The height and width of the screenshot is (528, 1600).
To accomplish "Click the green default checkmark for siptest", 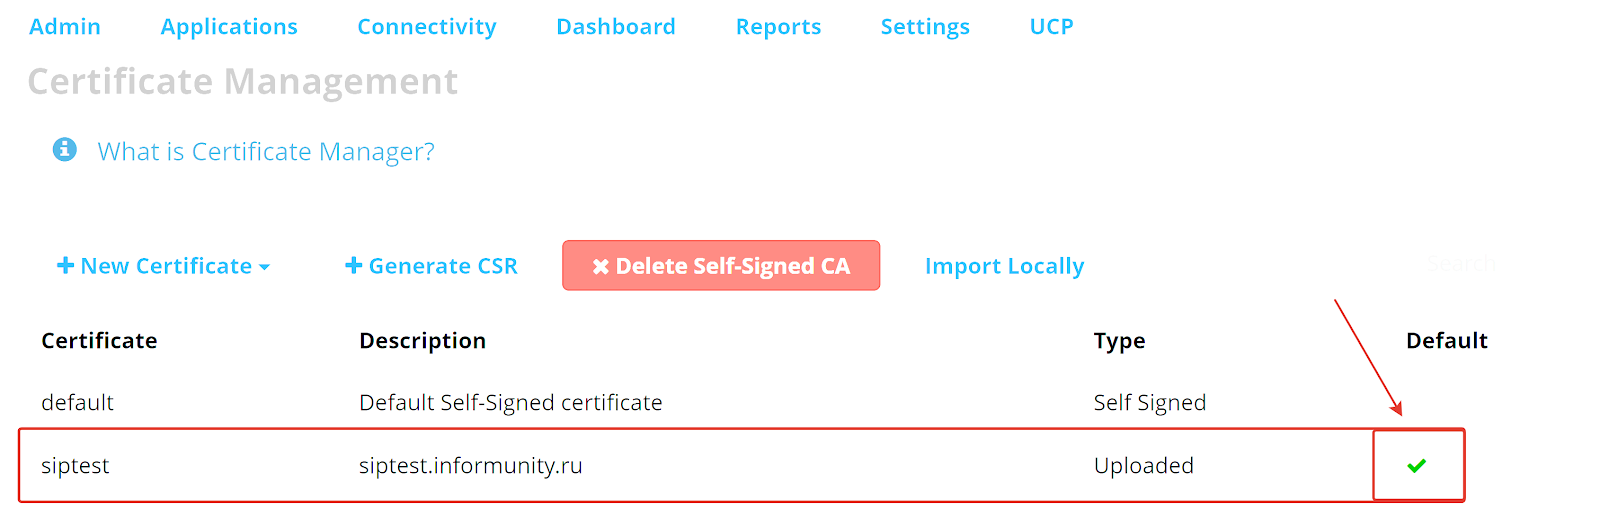I will tap(1416, 465).
